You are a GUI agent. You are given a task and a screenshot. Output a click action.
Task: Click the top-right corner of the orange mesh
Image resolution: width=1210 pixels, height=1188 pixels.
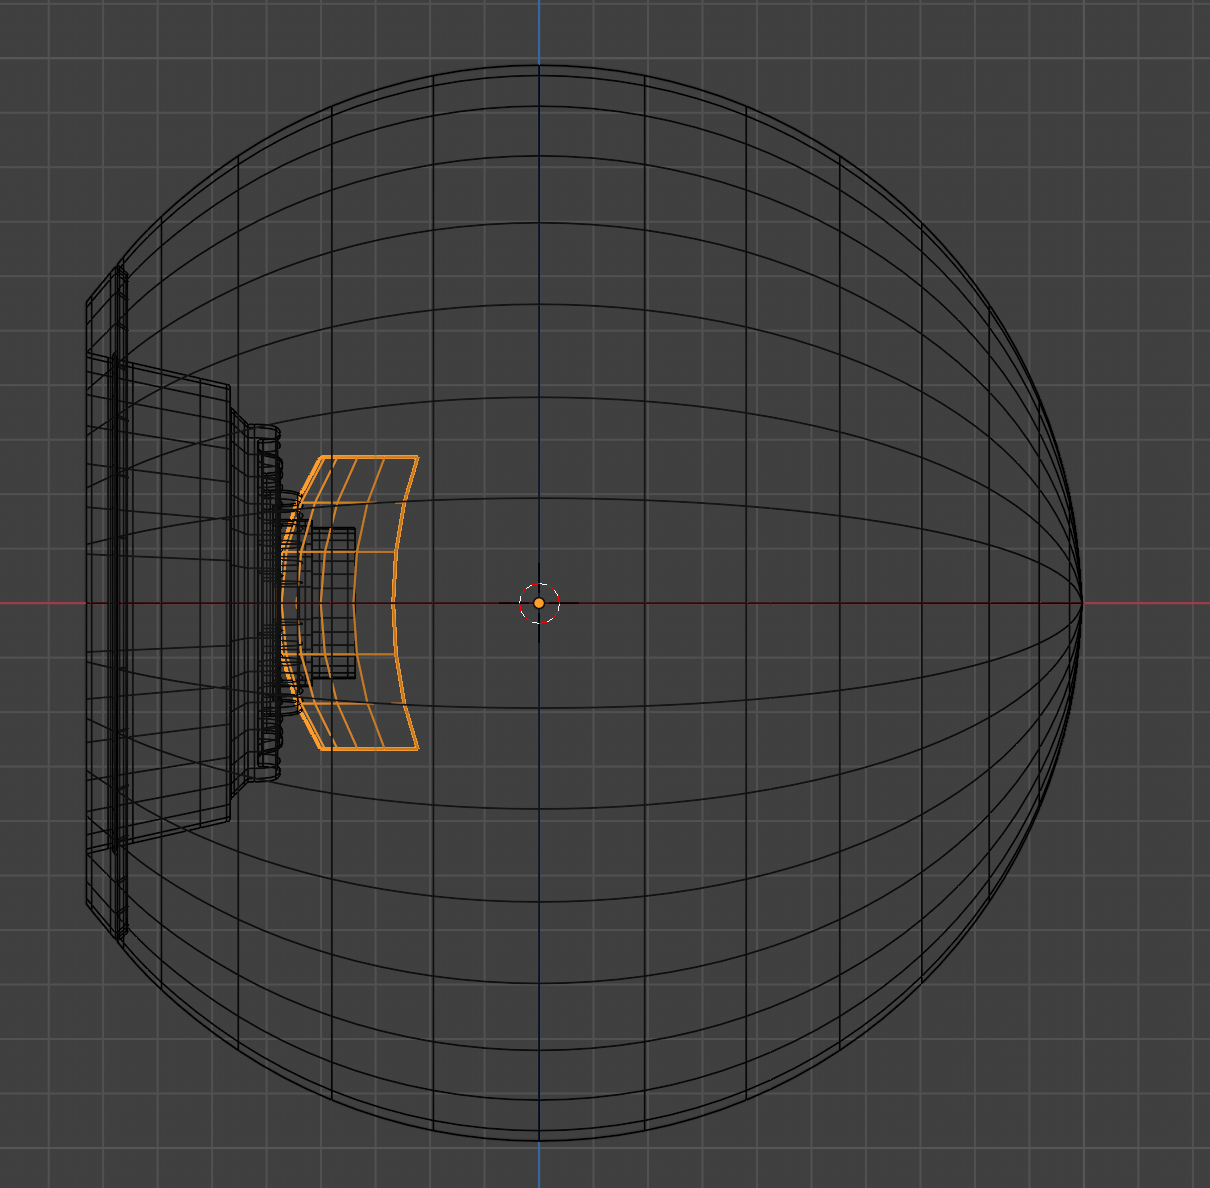tap(417, 458)
